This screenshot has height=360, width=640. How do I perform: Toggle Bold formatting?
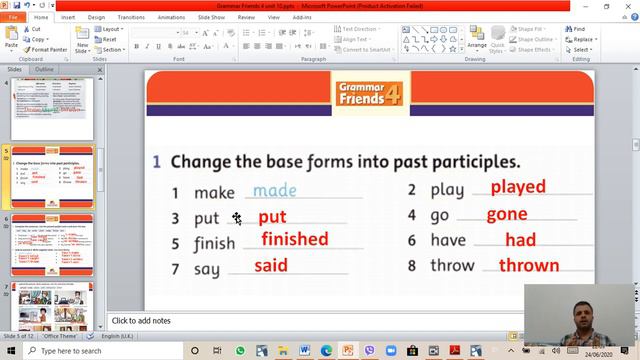136,47
